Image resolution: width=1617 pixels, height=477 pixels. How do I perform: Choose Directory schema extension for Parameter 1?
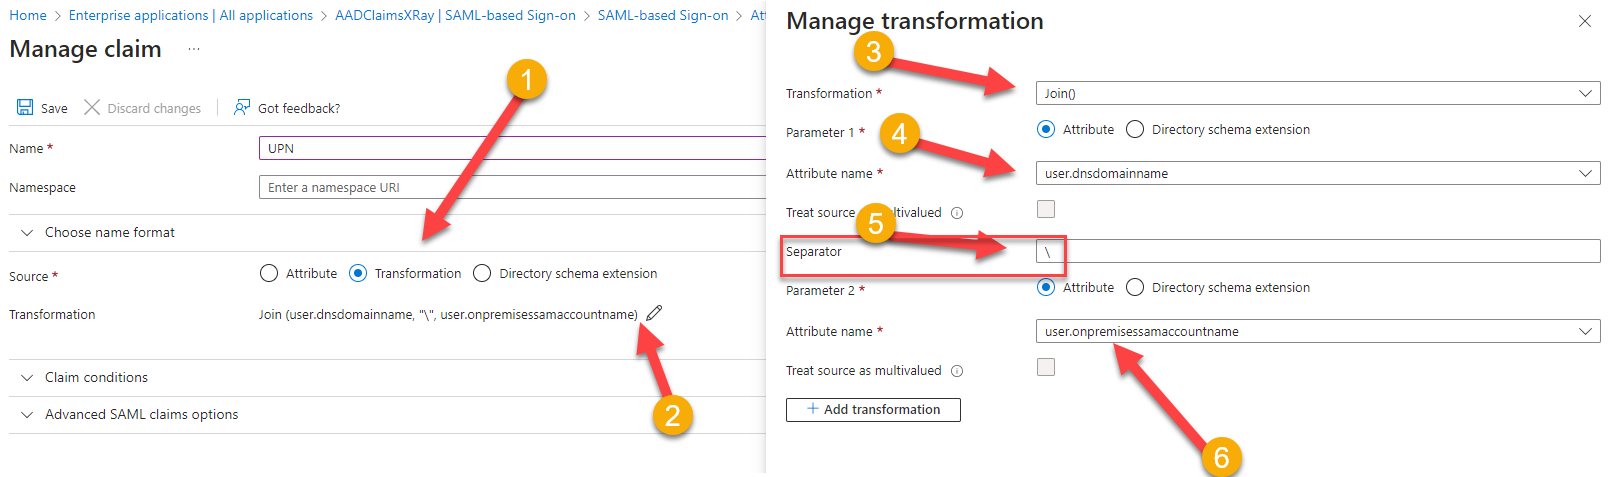pos(1135,129)
